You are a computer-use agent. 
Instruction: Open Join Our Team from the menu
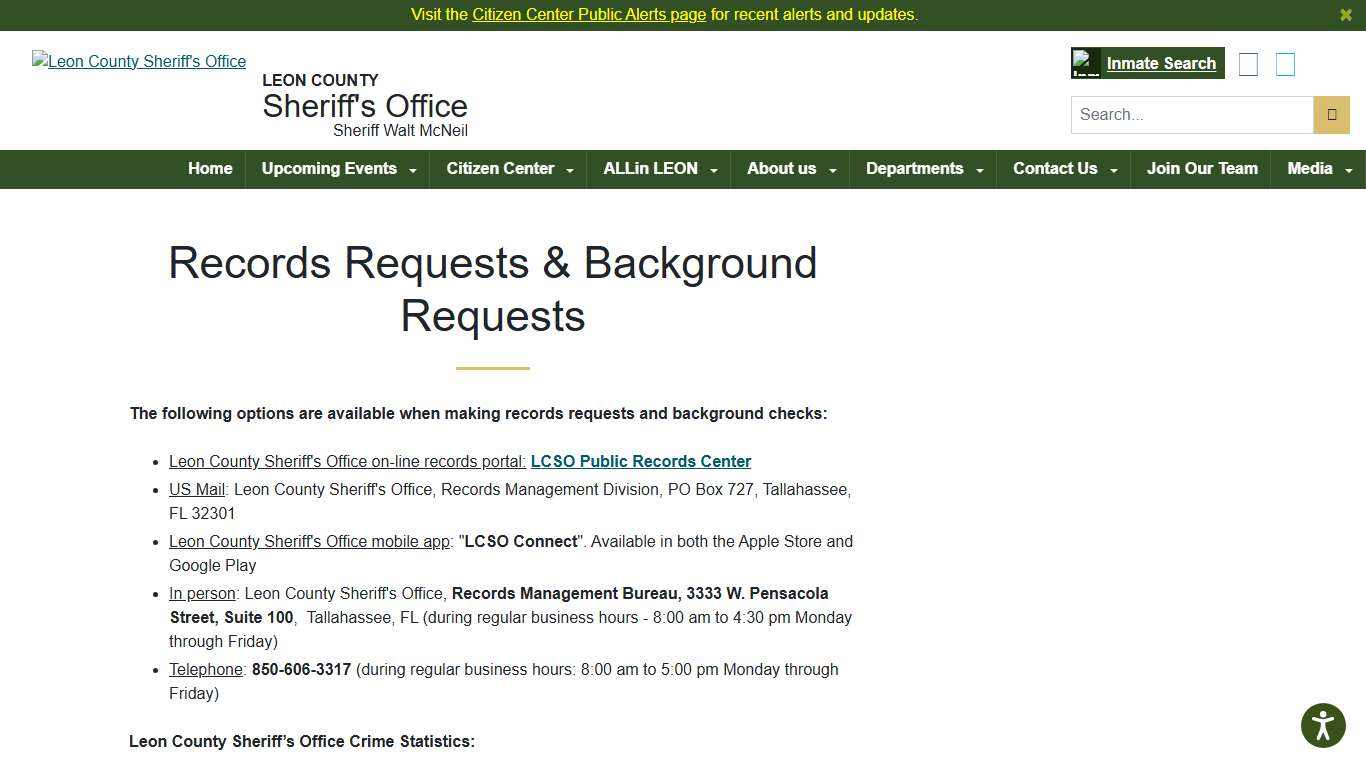click(1202, 169)
